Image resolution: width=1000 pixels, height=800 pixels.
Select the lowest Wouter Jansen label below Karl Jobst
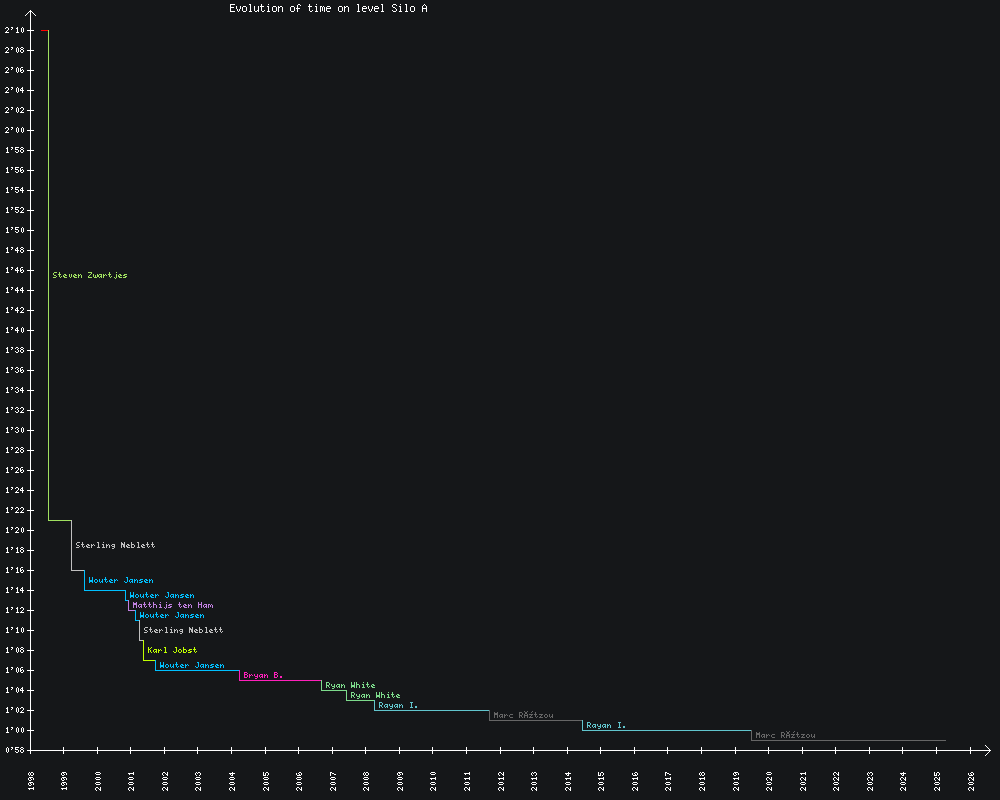192,665
